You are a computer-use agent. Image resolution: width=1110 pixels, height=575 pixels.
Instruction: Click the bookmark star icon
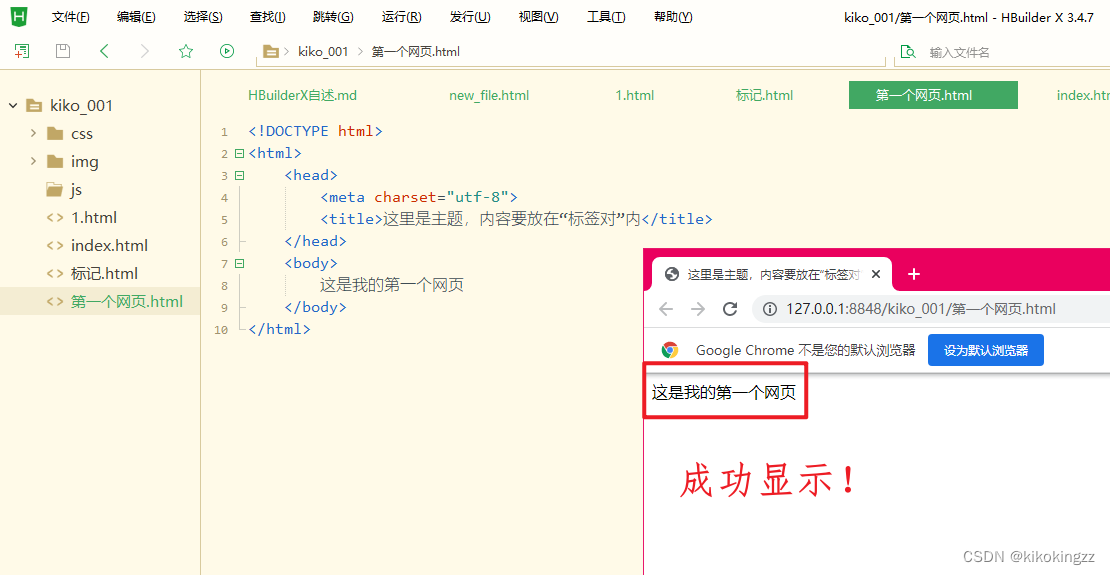click(x=185, y=51)
